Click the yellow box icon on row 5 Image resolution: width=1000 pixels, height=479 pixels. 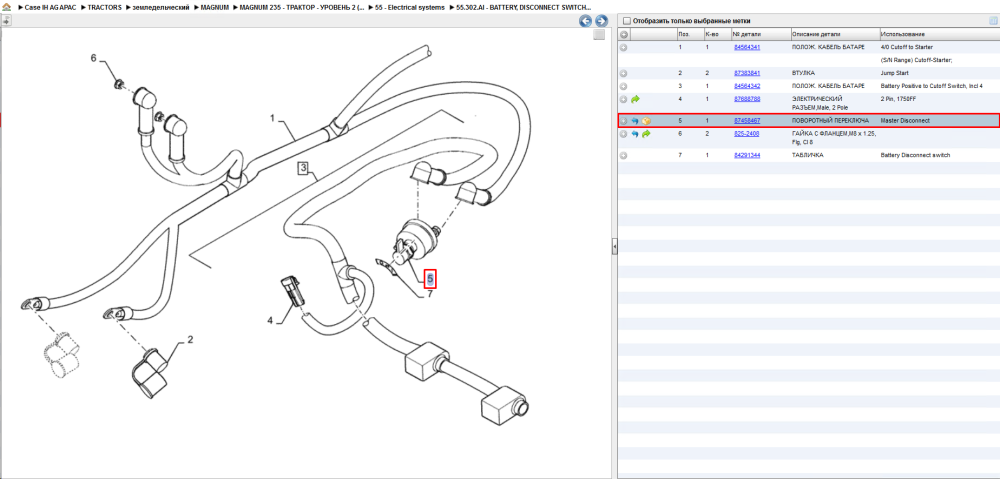click(x=646, y=121)
